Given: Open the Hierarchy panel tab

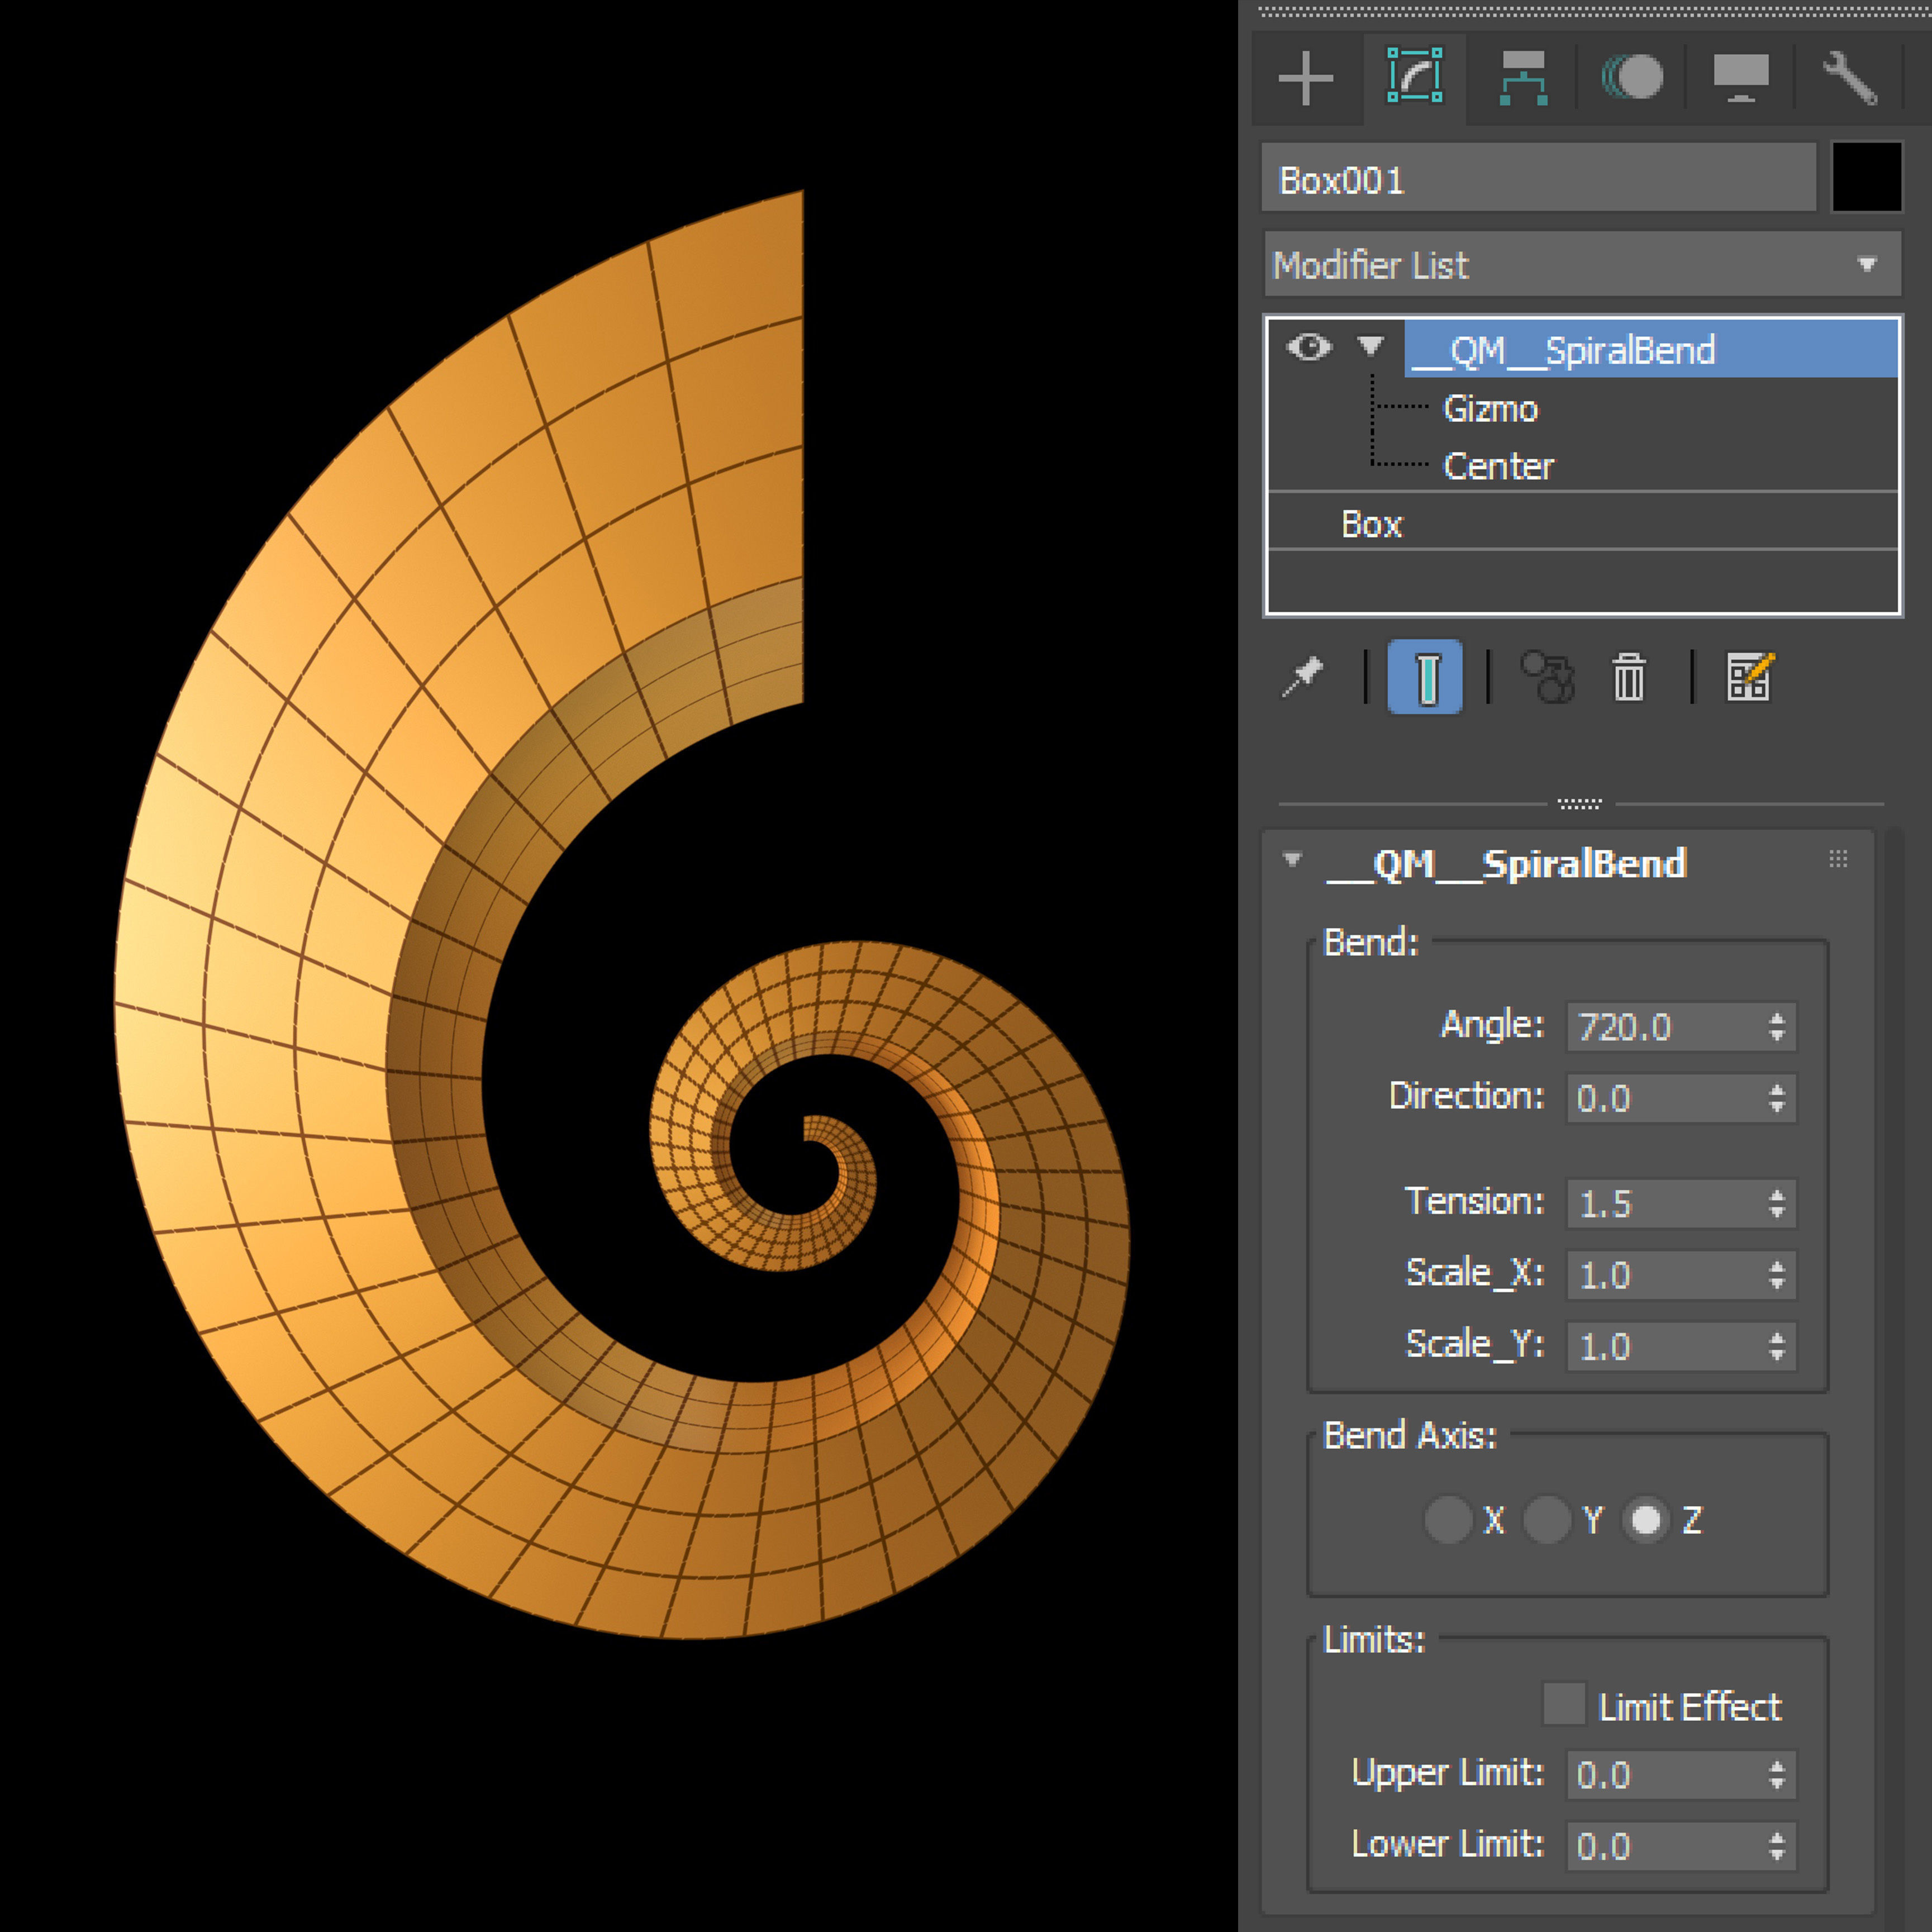Looking at the screenshot, I should [1524, 78].
